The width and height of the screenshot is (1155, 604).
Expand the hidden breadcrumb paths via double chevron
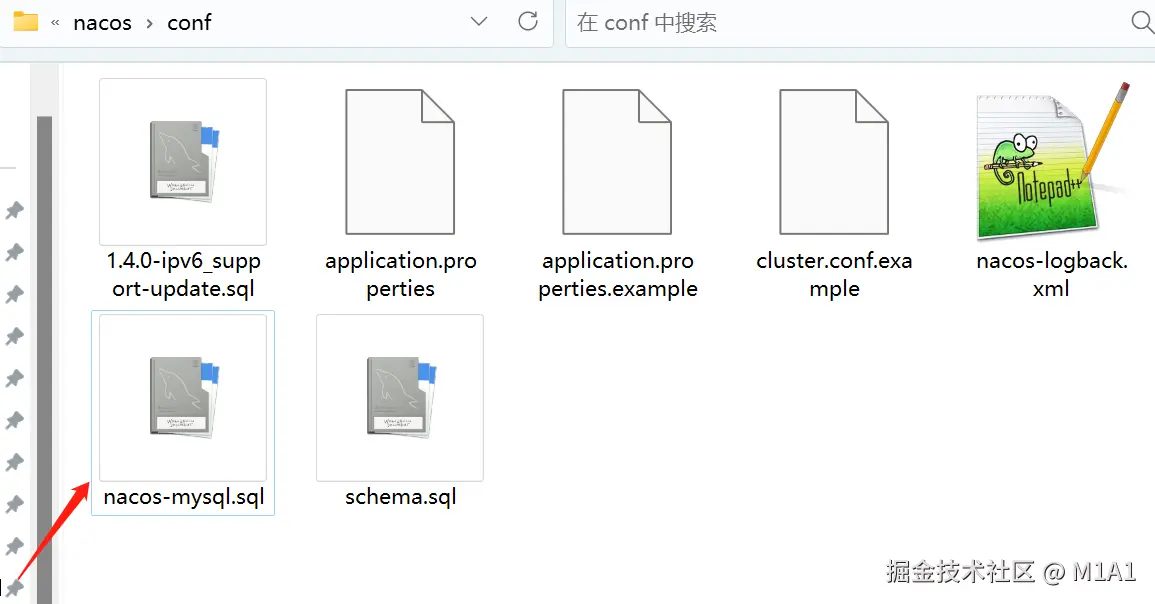[56, 22]
